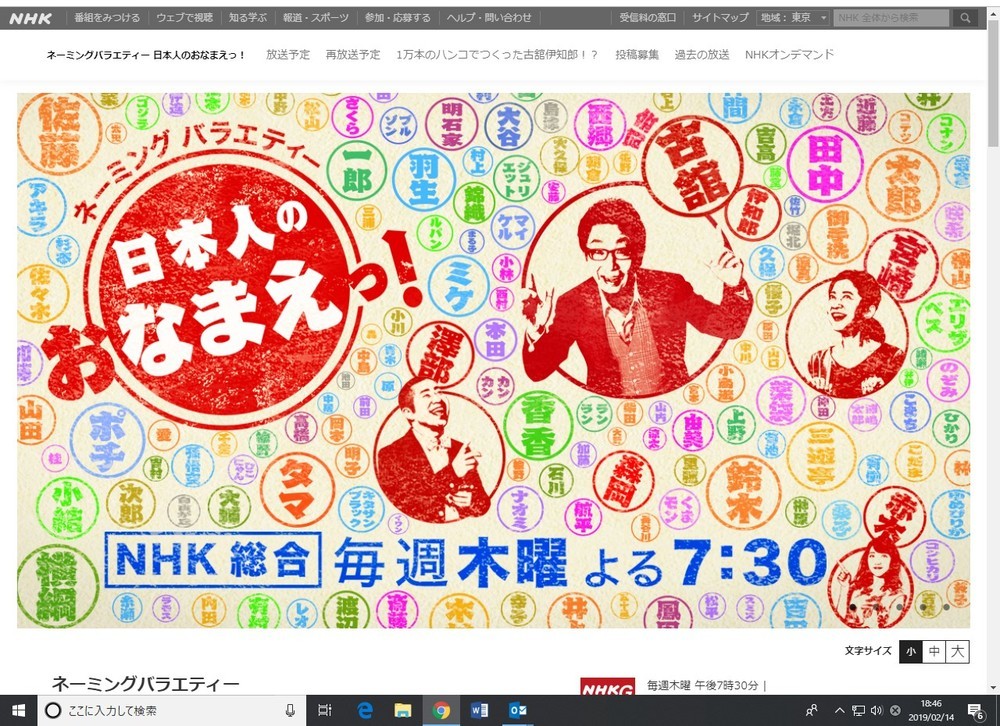This screenshot has width=1000, height=726.
Task: Click the Task View icon
Action: 324,710
